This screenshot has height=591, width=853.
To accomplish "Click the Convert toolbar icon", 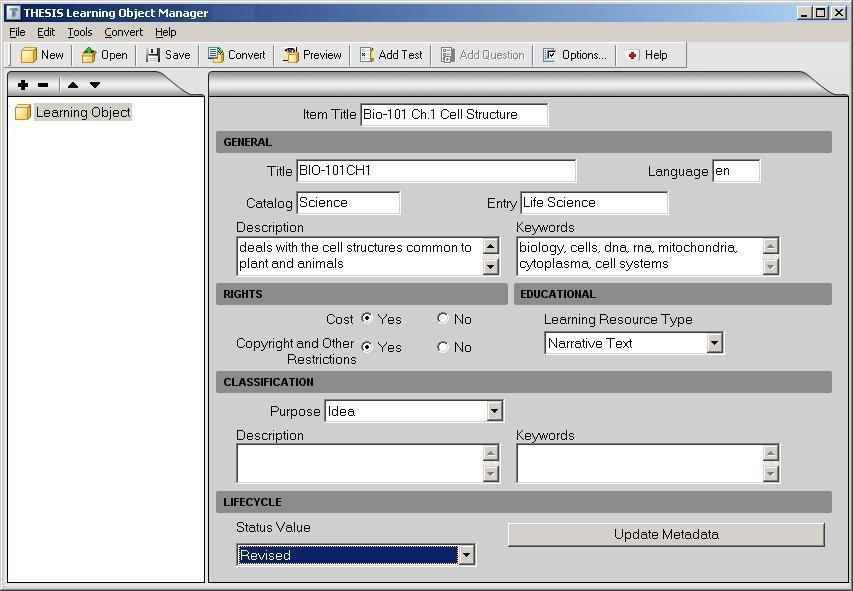I will (x=237, y=55).
